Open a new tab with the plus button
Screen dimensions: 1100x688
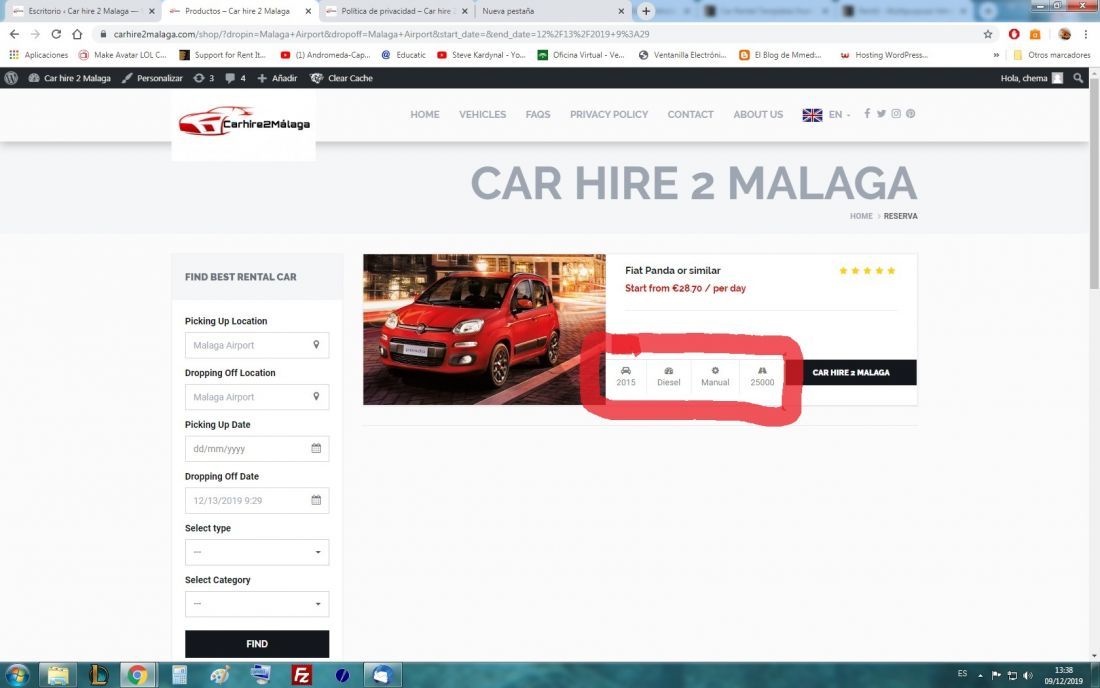(x=646, y=11)
